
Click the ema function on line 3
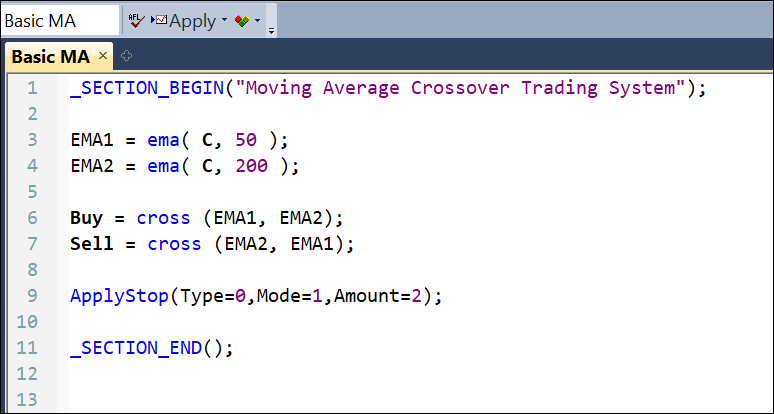[164, 140]
